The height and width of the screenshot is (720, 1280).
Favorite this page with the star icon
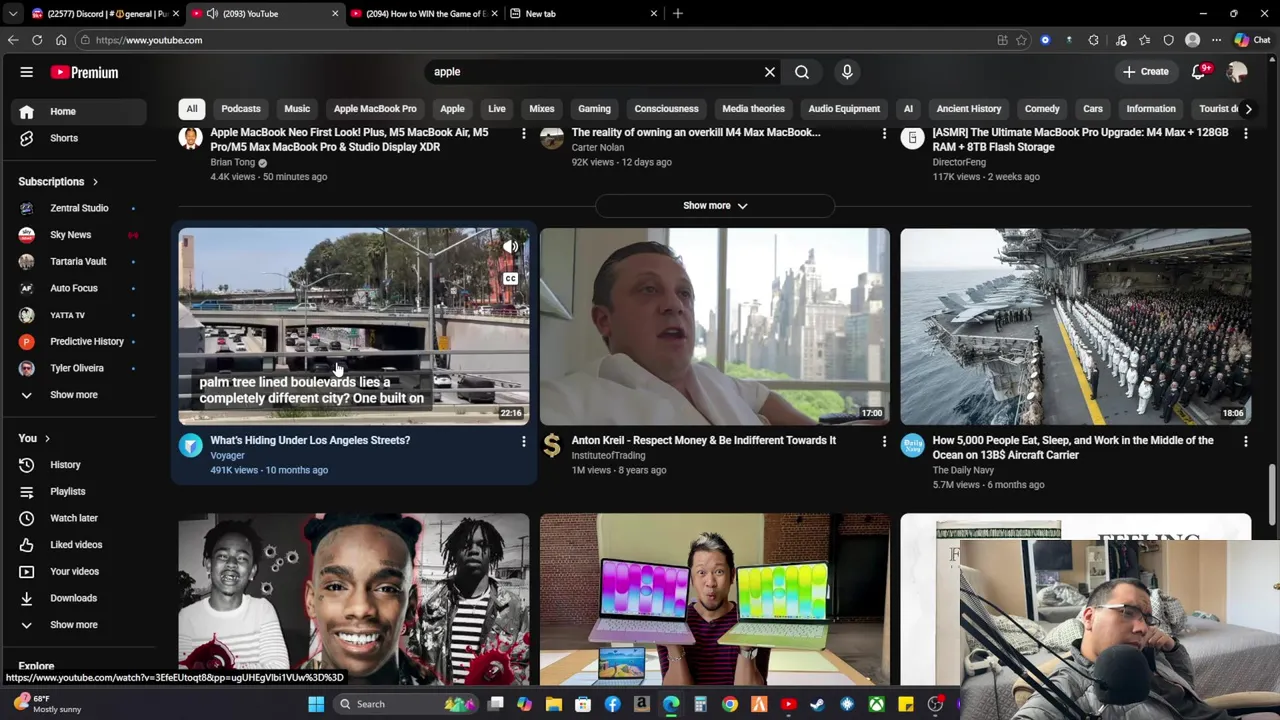(x=1021, y=40)
